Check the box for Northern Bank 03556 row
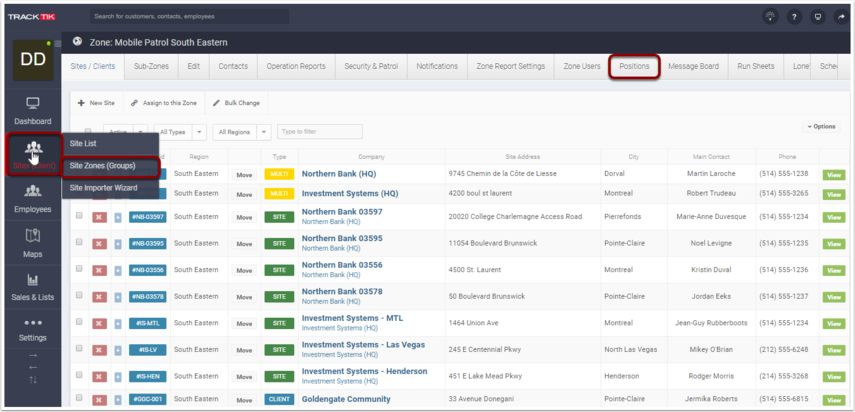 [79, 268]
